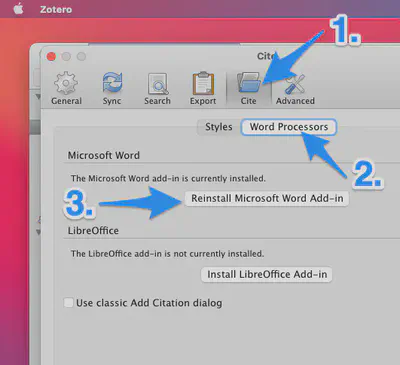
Task: Click the gray zoom window button
Action: pyautogui.click(x=81, y=57)
